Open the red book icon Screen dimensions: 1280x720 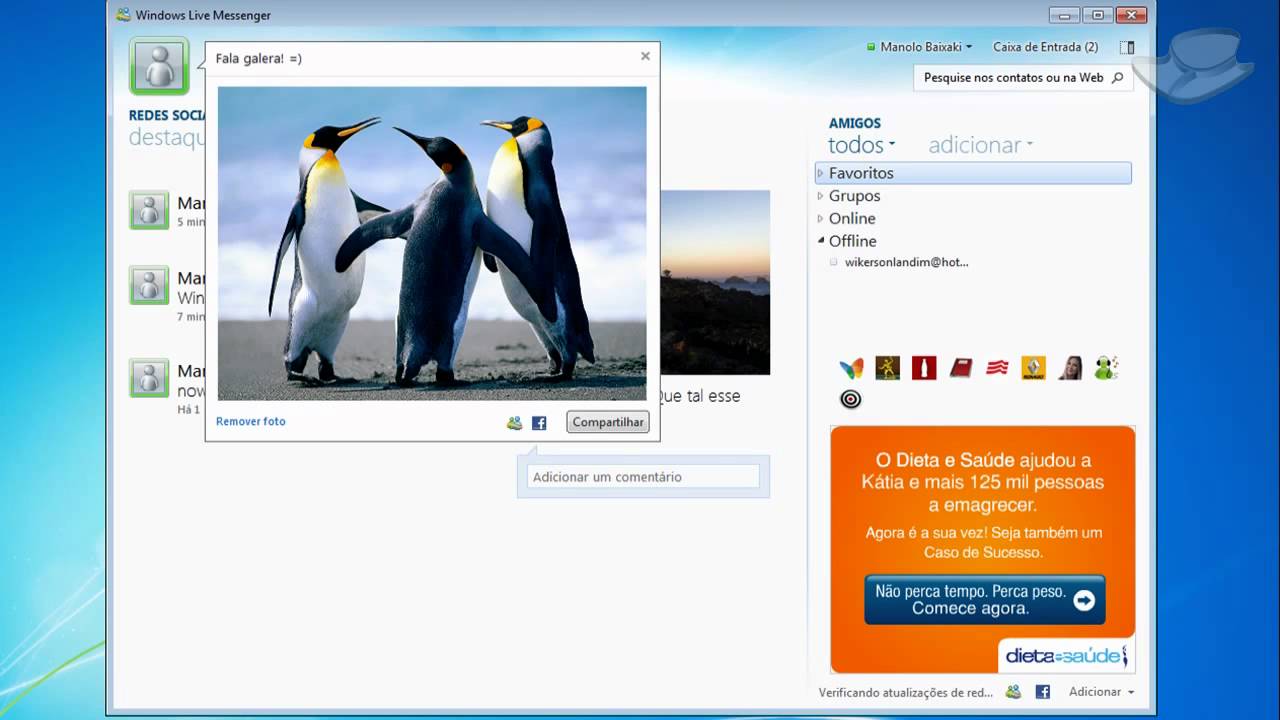(x=960, y=368)
